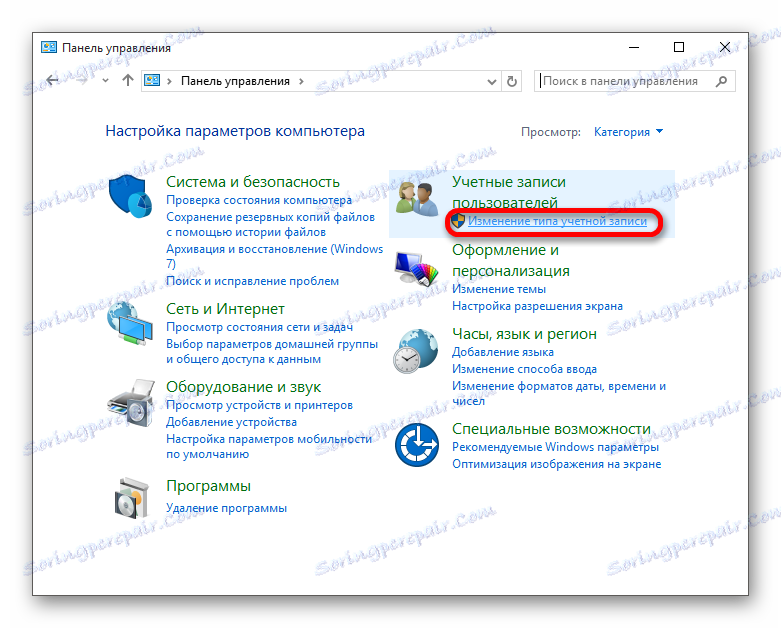This screenshot has width=781, height=628.
Task: Open recent locations dropdown arrow
Action: (x=105, y=80)
